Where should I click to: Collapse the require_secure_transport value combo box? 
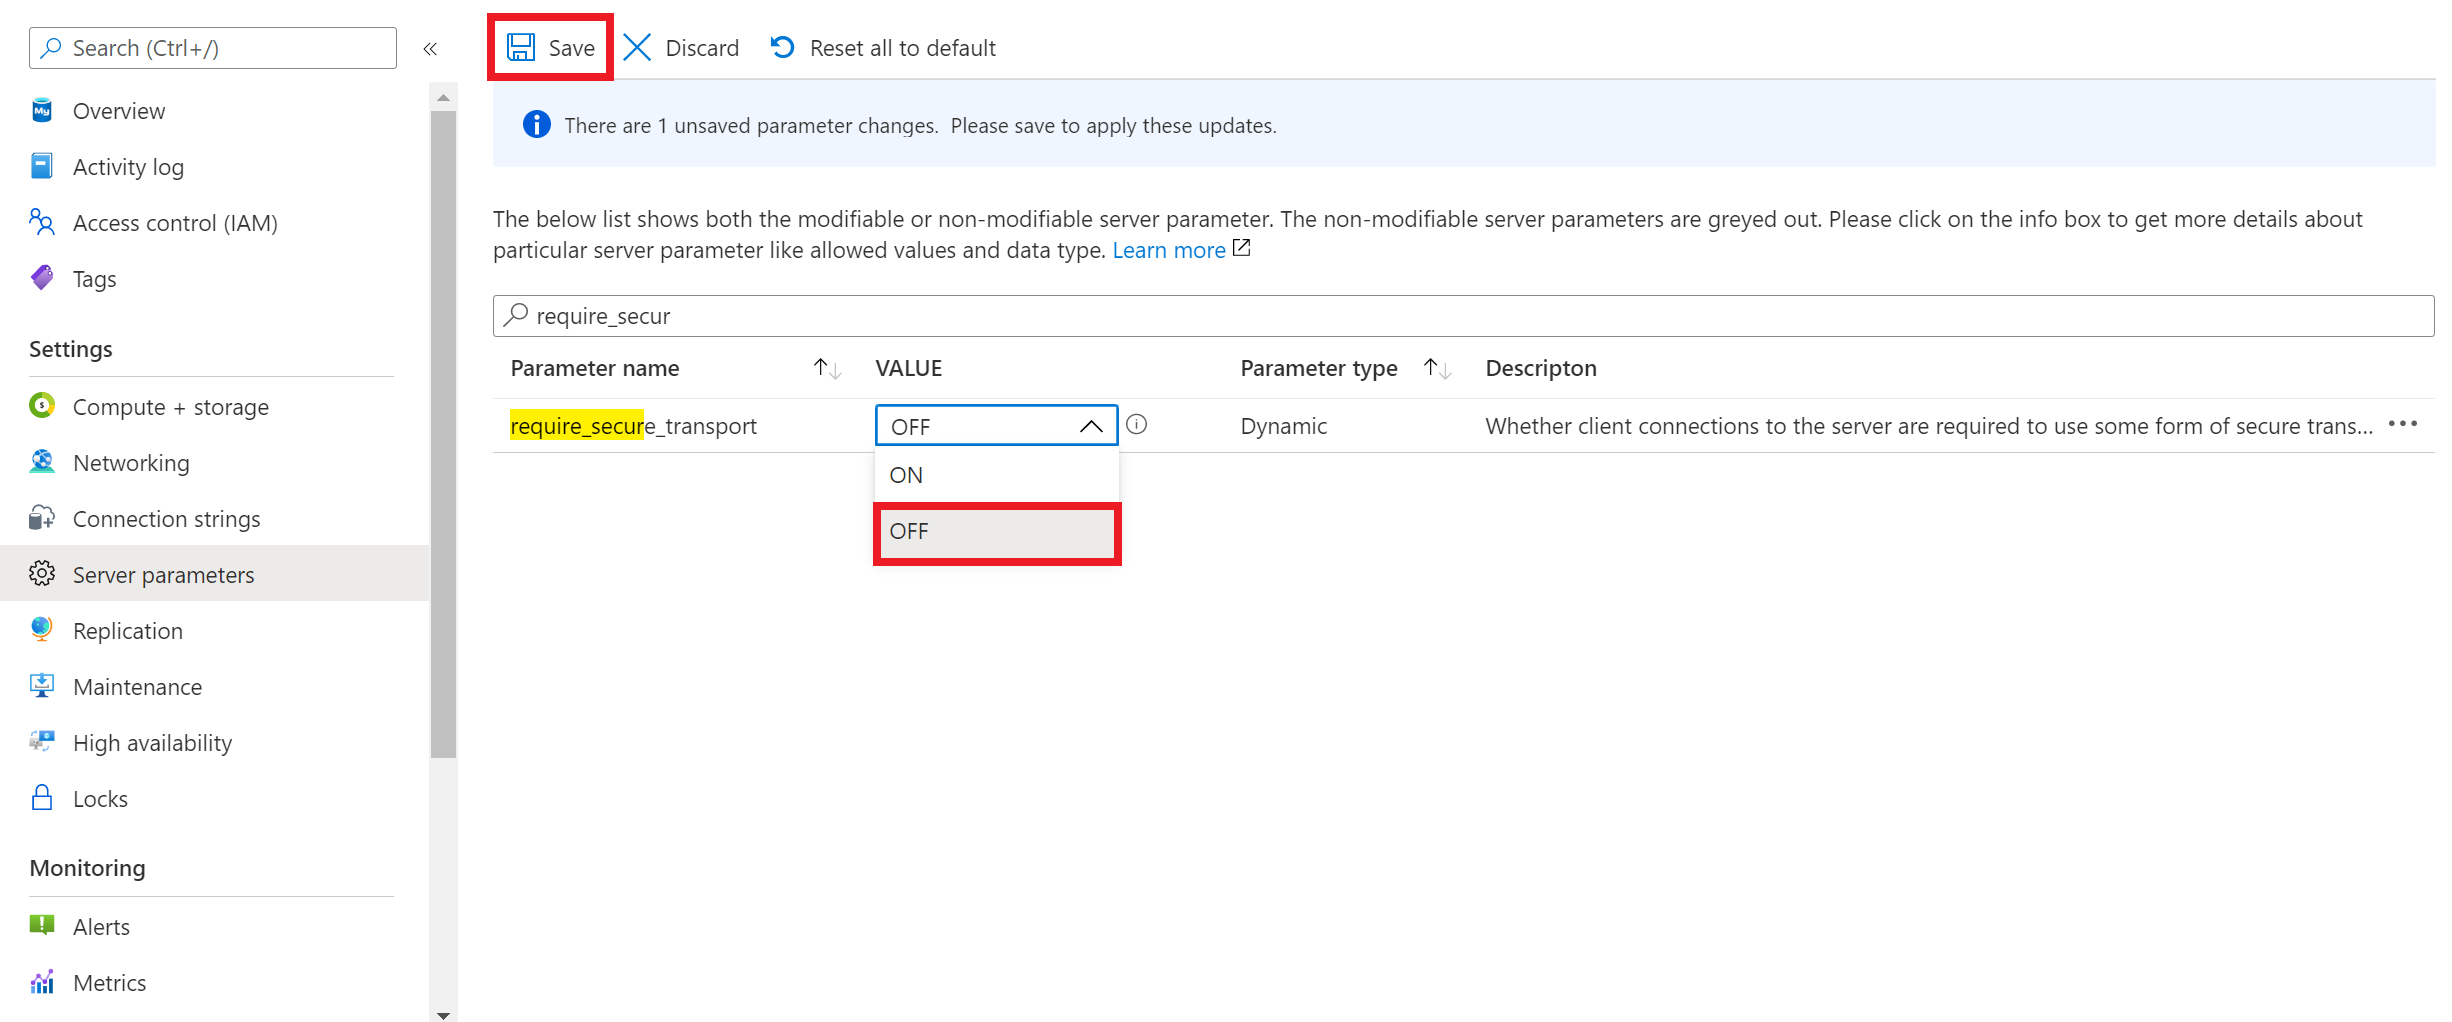click(x=1090, y=426)
